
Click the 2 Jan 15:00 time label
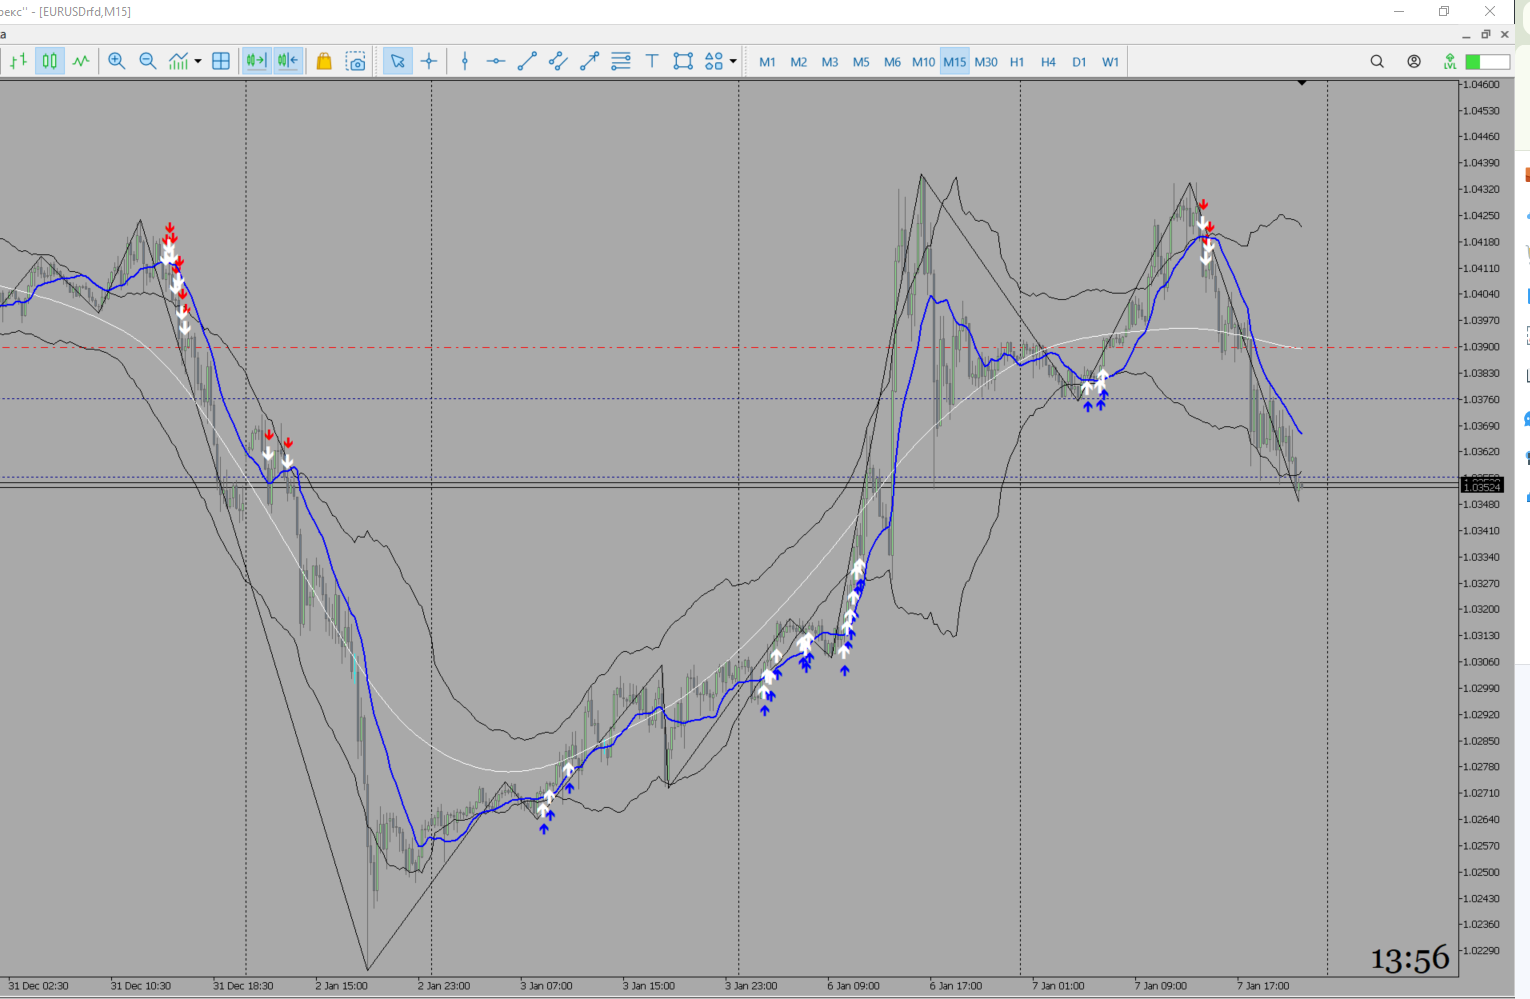341,986
